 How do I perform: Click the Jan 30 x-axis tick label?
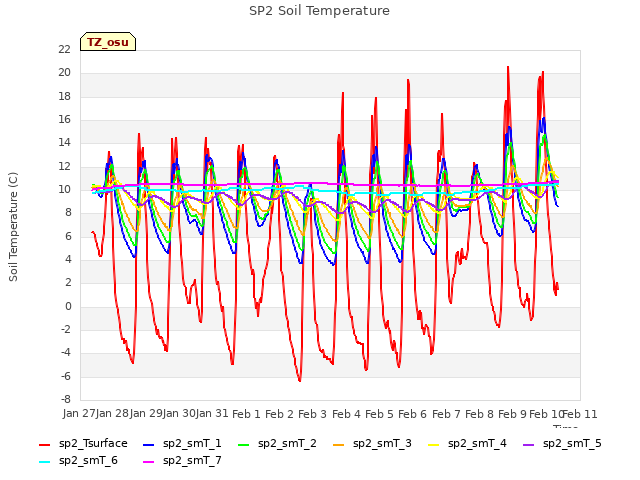tap(179, 414)
